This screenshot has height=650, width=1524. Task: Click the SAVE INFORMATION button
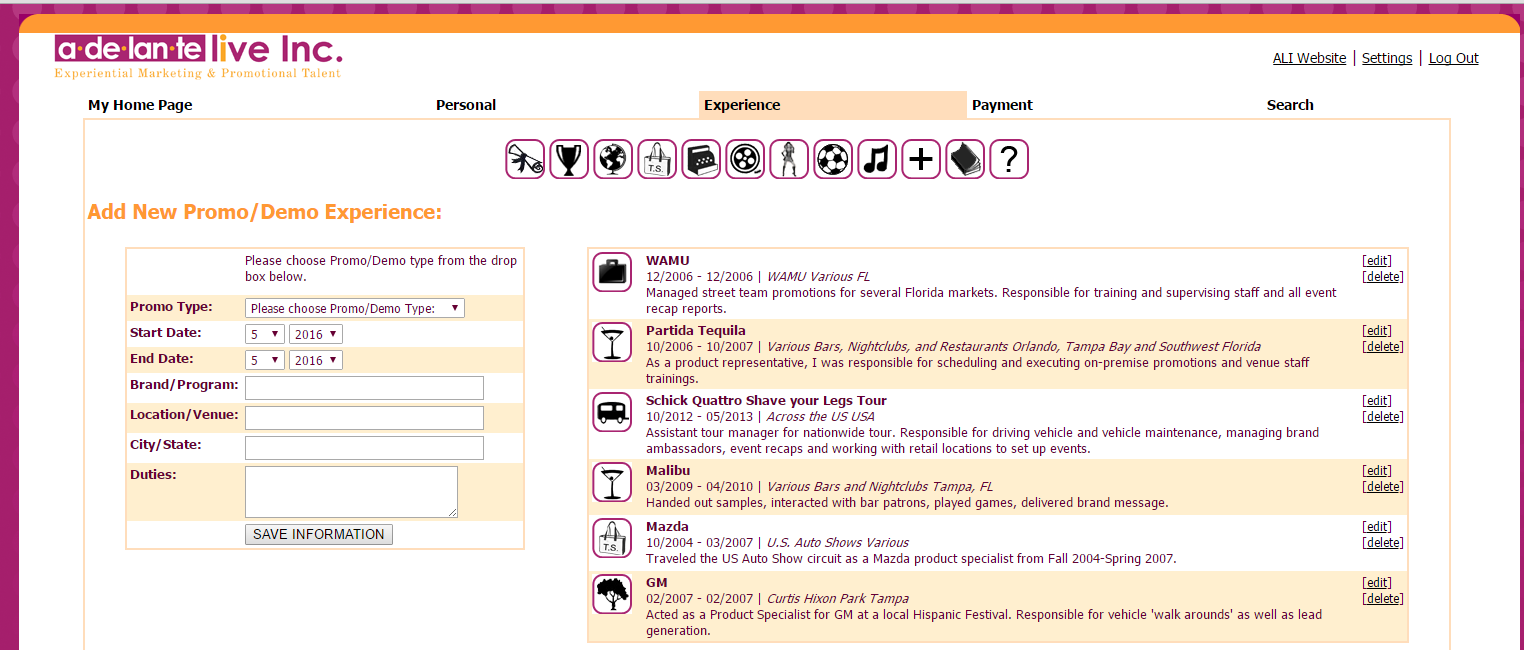(319, 534)
